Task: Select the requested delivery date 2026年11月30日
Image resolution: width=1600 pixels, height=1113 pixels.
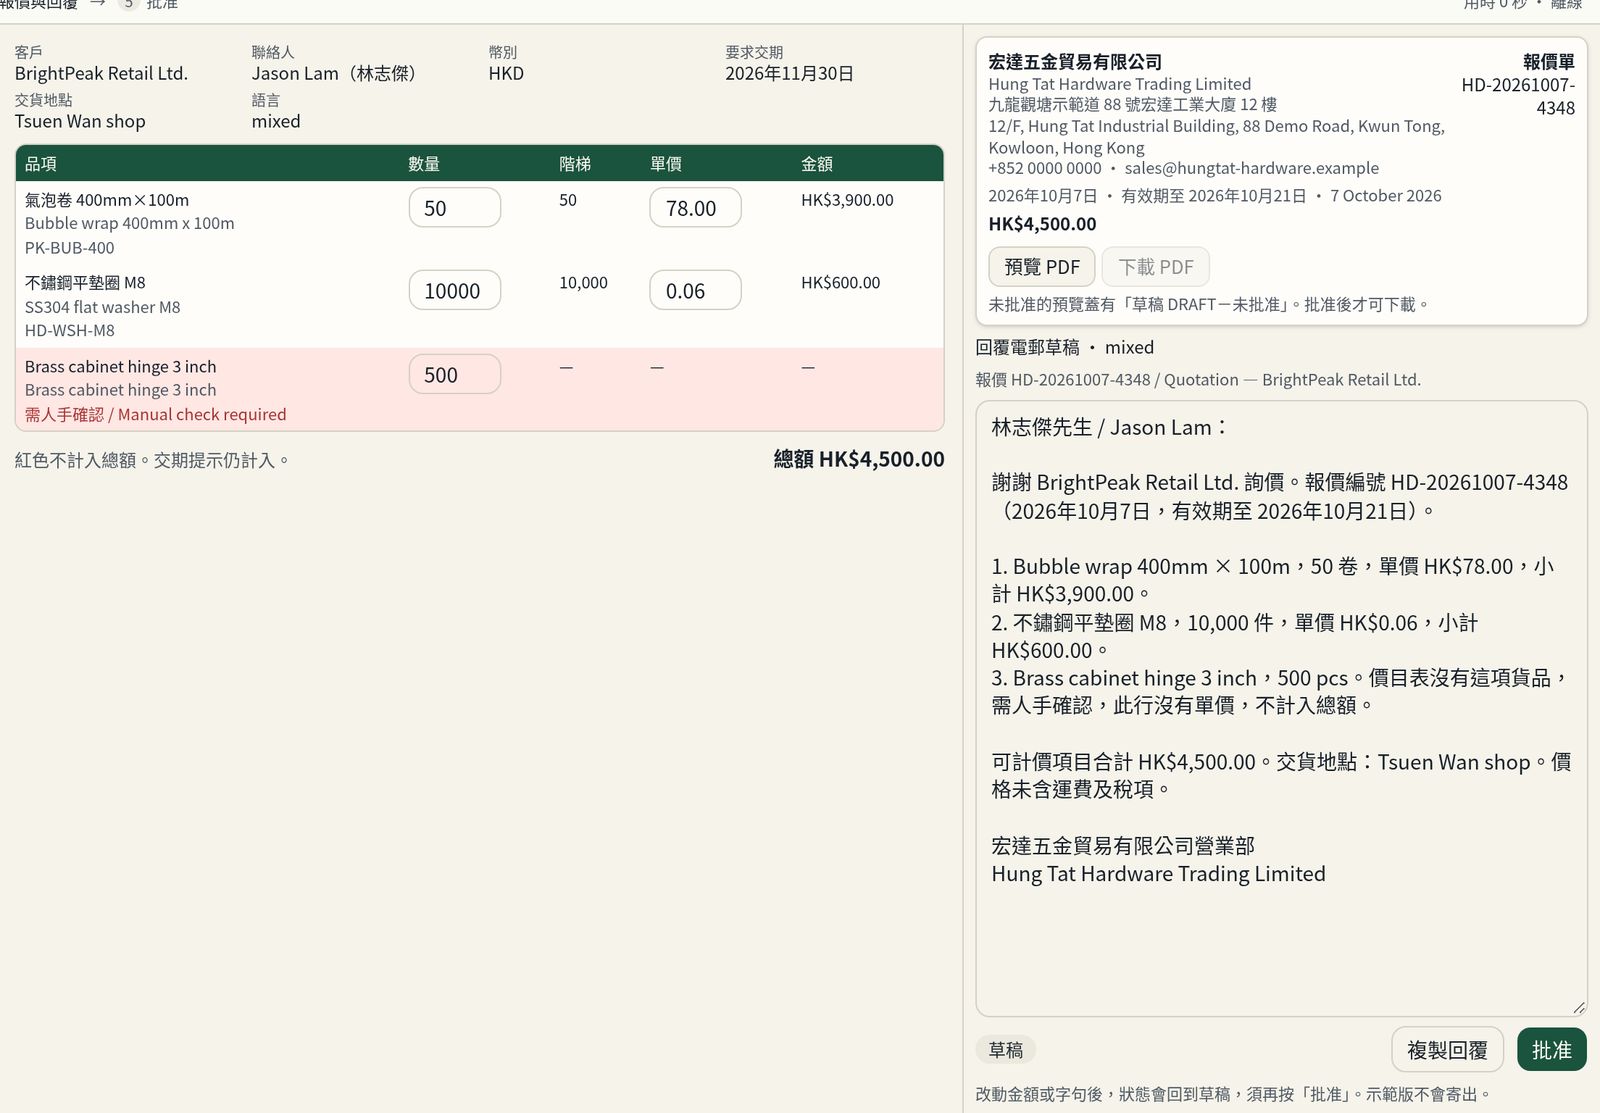Action: pyautogui.click(x=789, y=73)
